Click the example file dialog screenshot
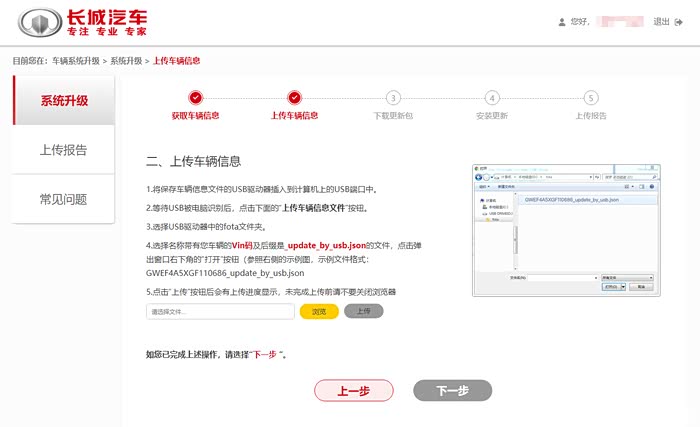Screen dimensions: 700x427 pos(566,230)
